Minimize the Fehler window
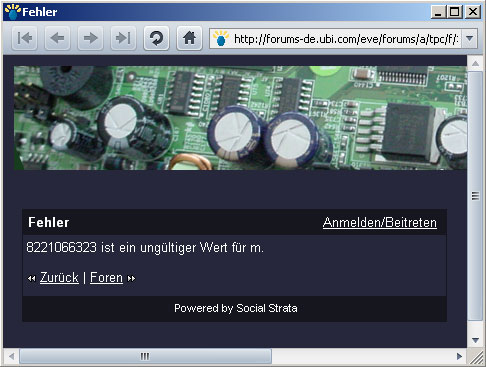 point(438,12)
